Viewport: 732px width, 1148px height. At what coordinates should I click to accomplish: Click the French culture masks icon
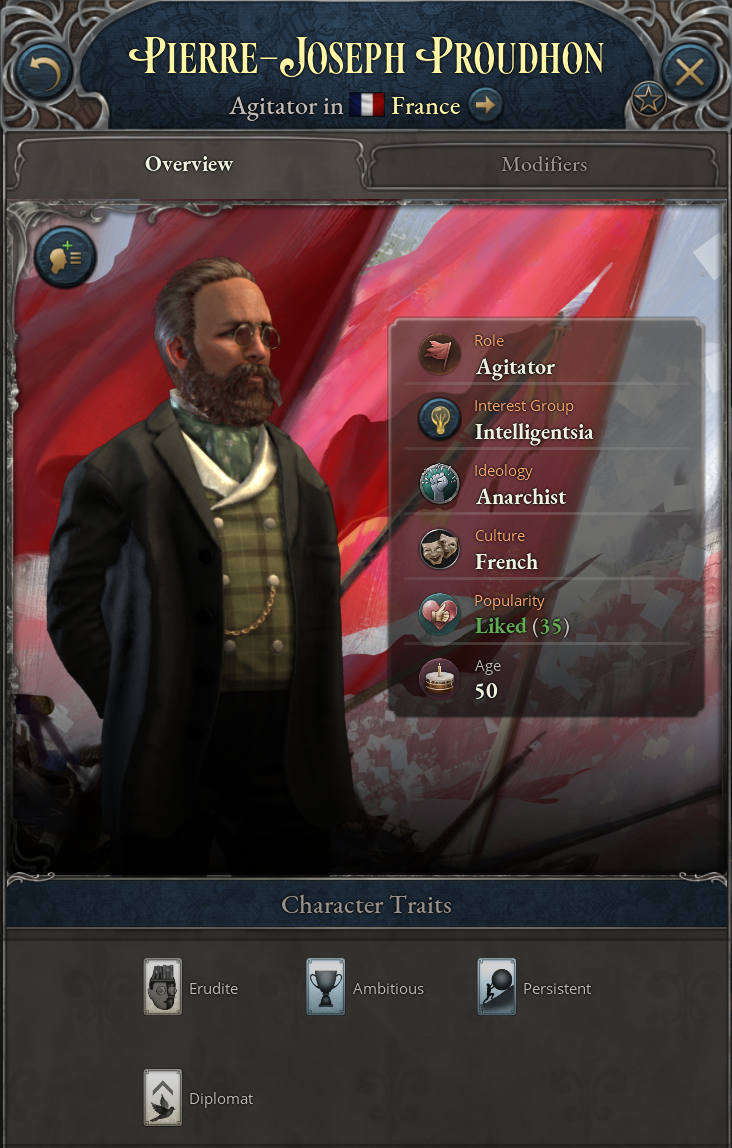tap(439, 549)
